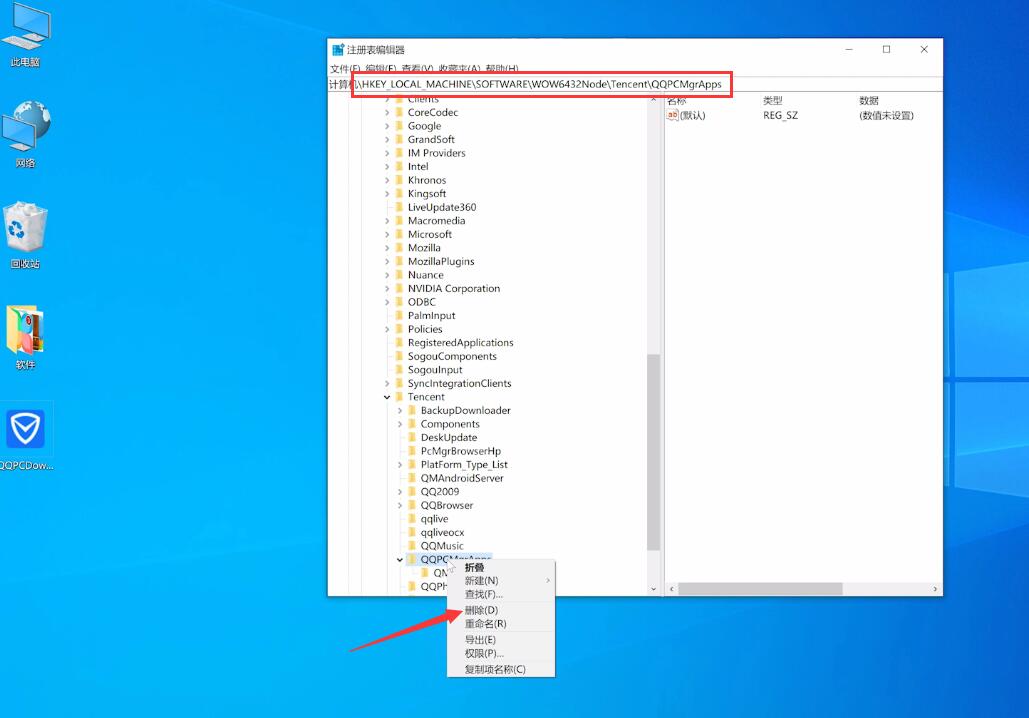The height and width of the screenshot is (718, 1029).
Task: Expand the BackupDownloader subkey
Action: [x=400, y=410]
